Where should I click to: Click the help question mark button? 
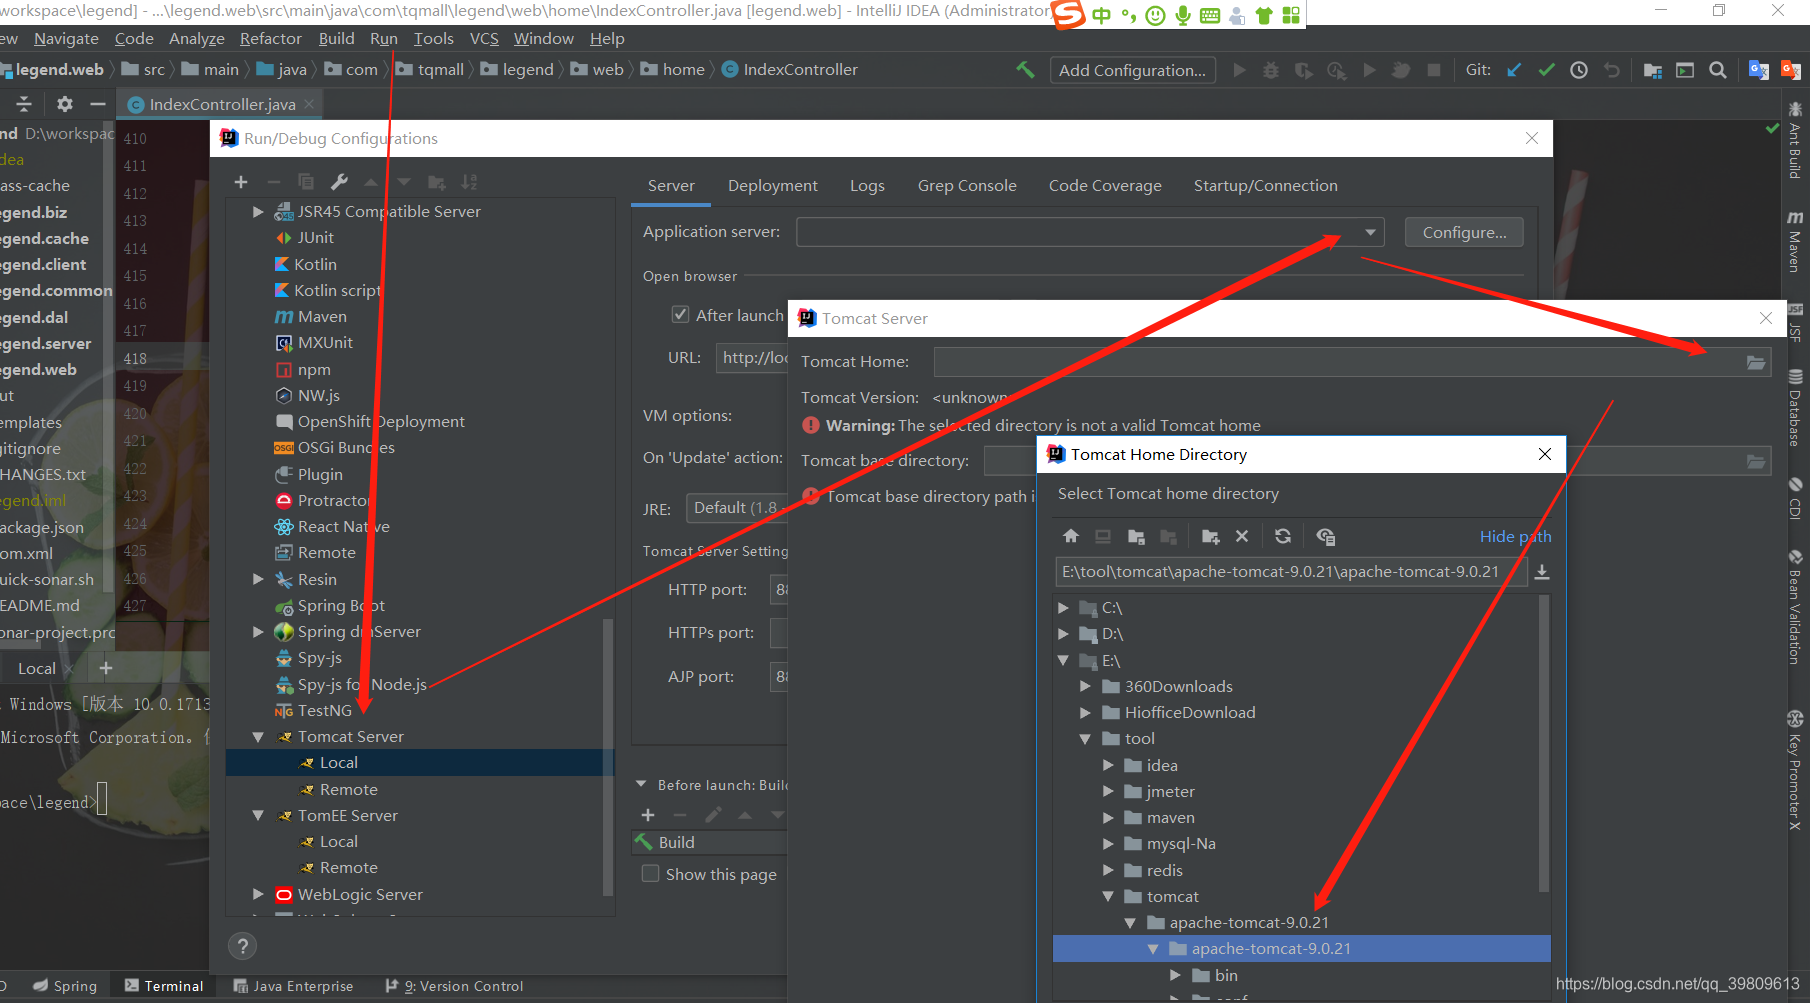(x=242, y=946)
